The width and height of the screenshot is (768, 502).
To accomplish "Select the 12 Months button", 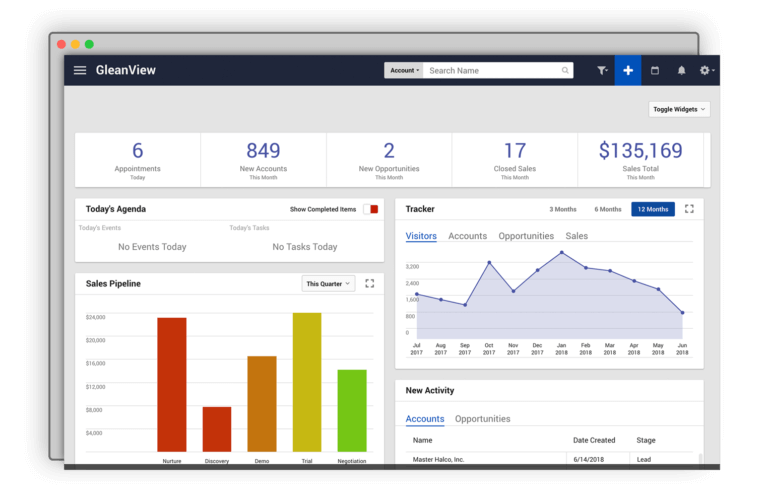I will [652, 209].
